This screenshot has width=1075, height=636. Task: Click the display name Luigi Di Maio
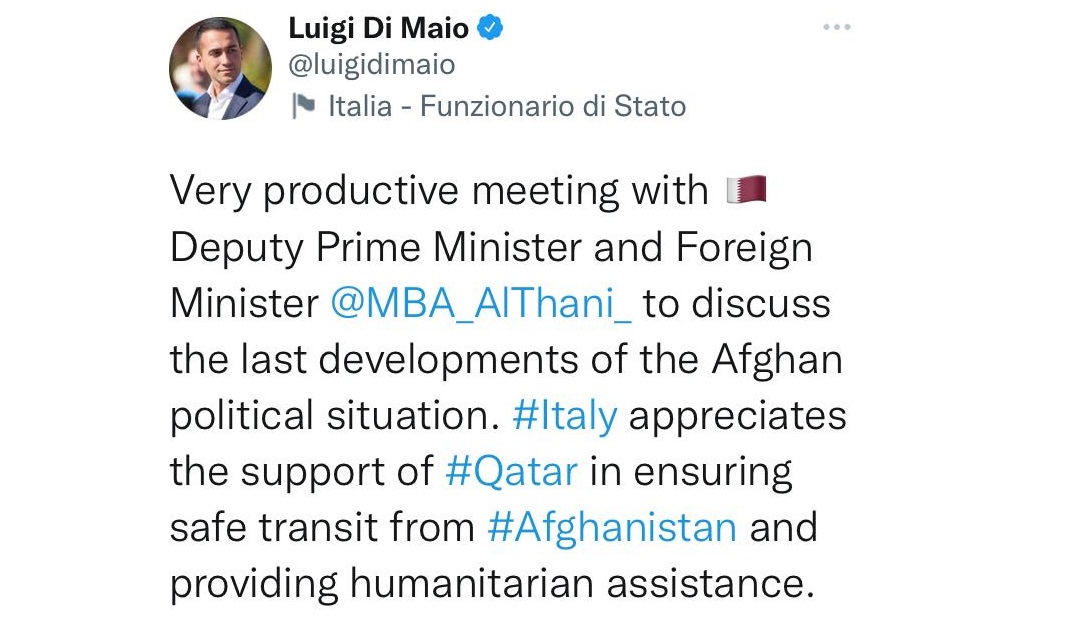coord(378,30)
